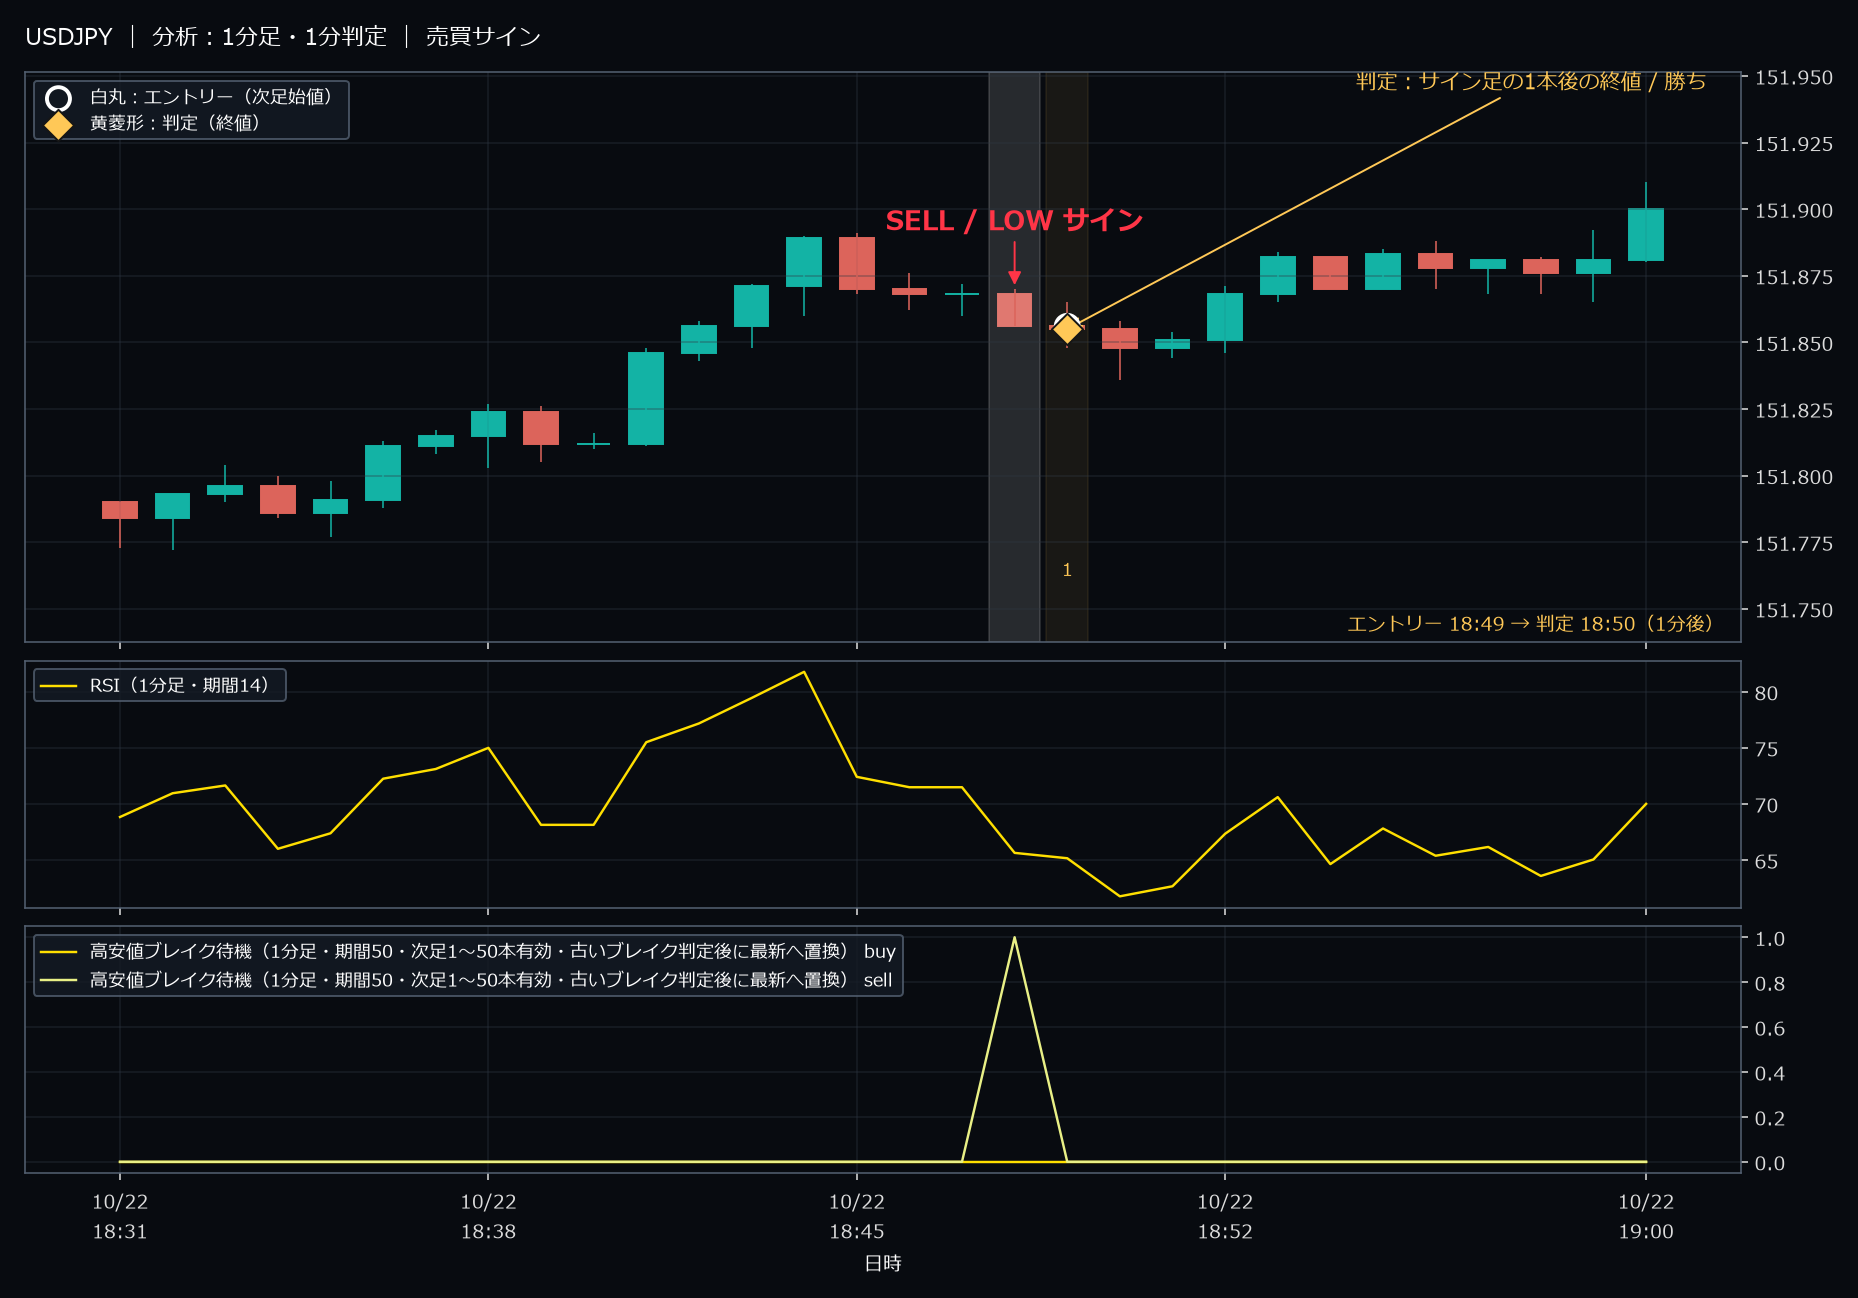1858x1298 pixels.
Task: Click the 黄菱形:判定(終値) legend text
Action: pos(175,123)
